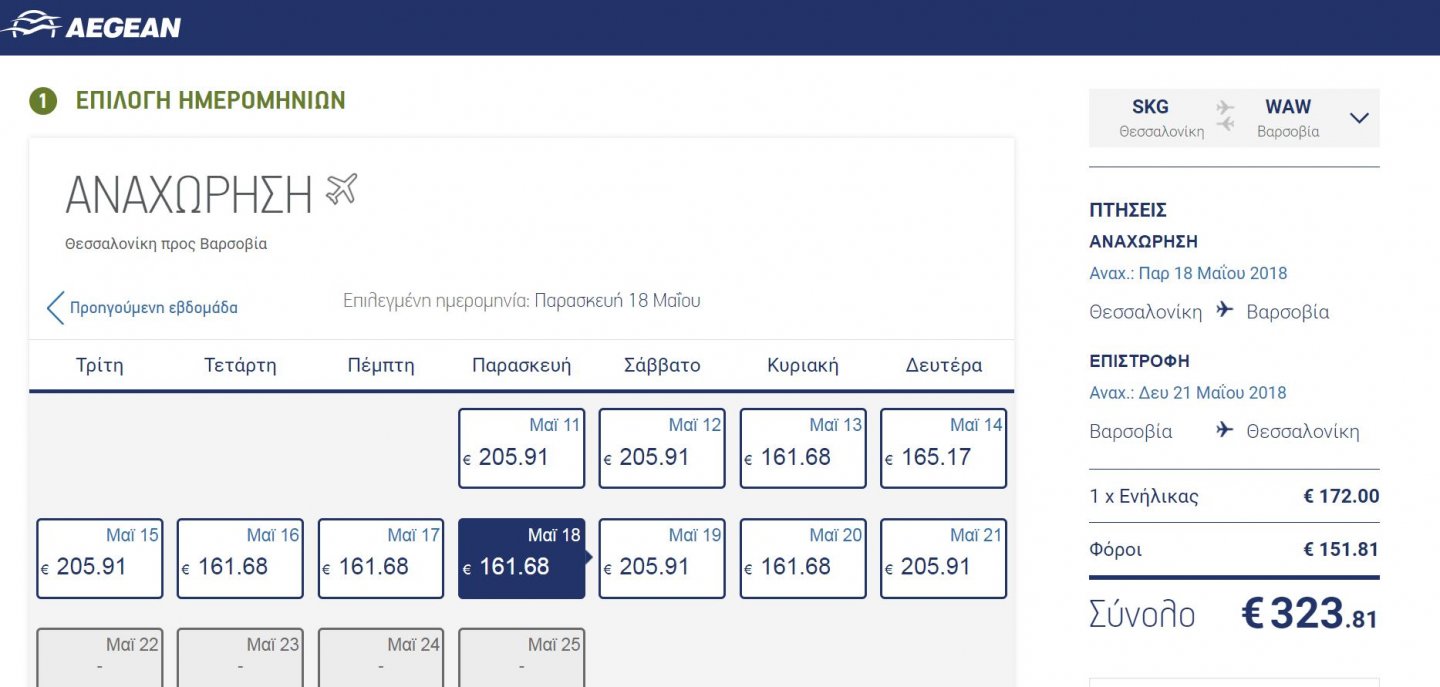
Task: Open the Προηγούμενη εβδομάδα link
Action: tap(153, 308)
